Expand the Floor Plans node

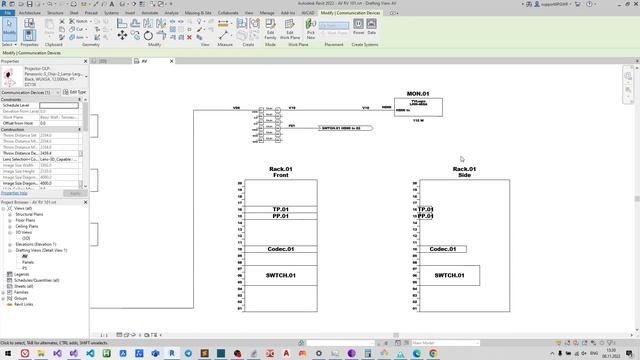[x=10, y=220]
